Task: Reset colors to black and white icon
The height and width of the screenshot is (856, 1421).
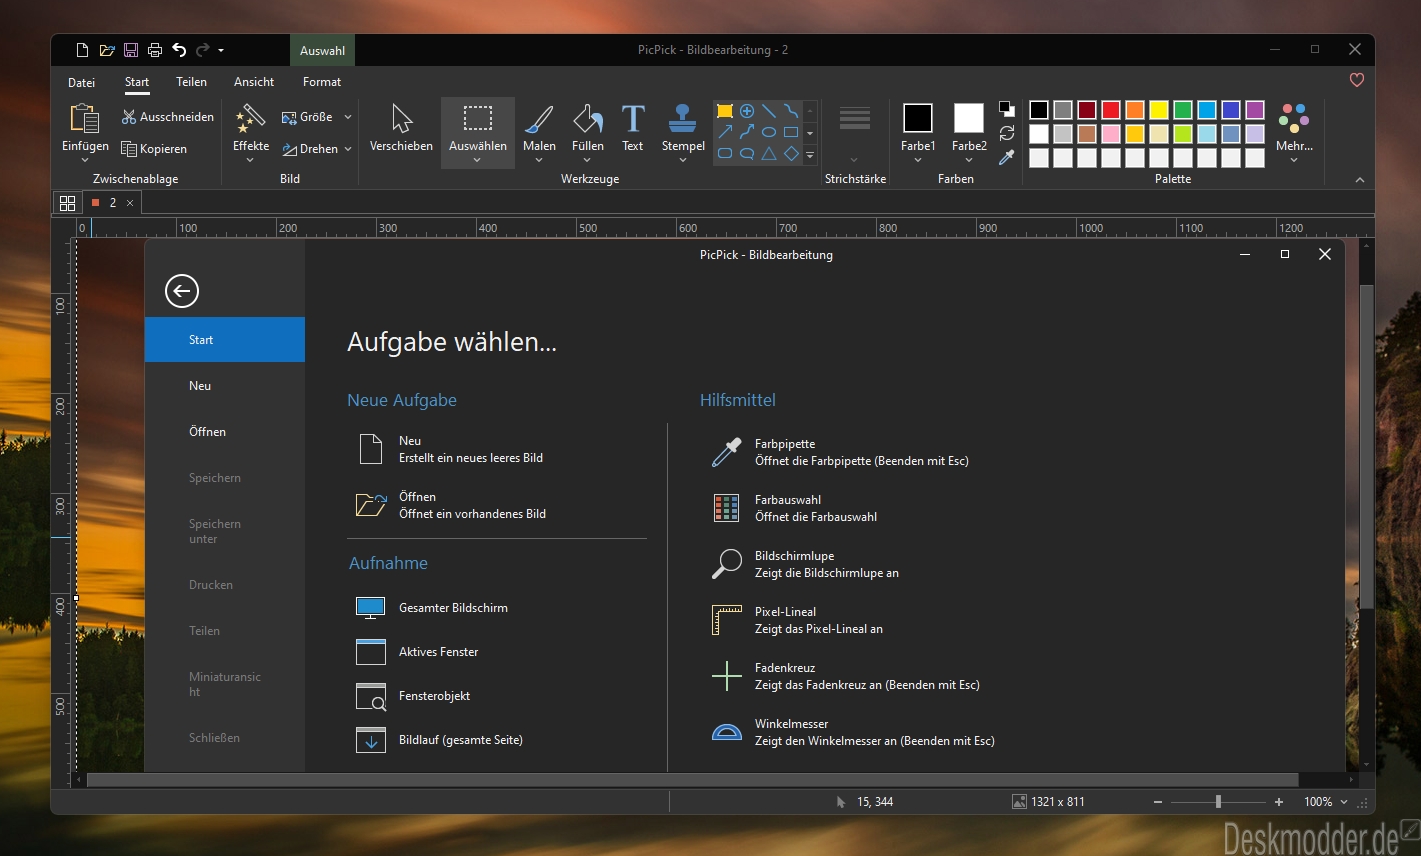Action: pyautogui.click(x=1007, y=109)
